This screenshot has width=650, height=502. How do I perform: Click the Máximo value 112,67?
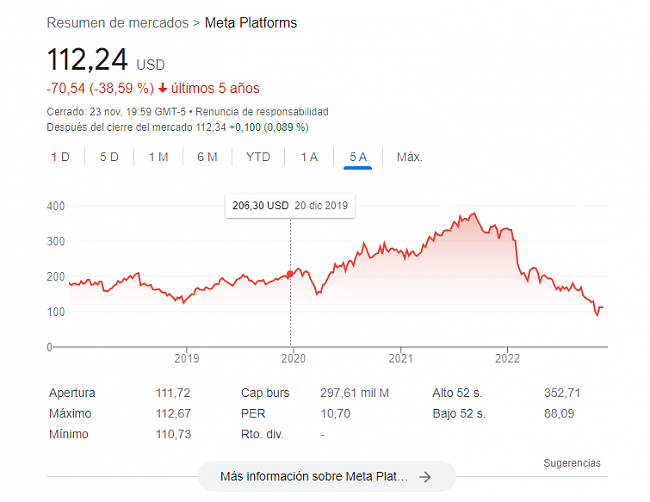pyautogui.click(x=173, y=414)
